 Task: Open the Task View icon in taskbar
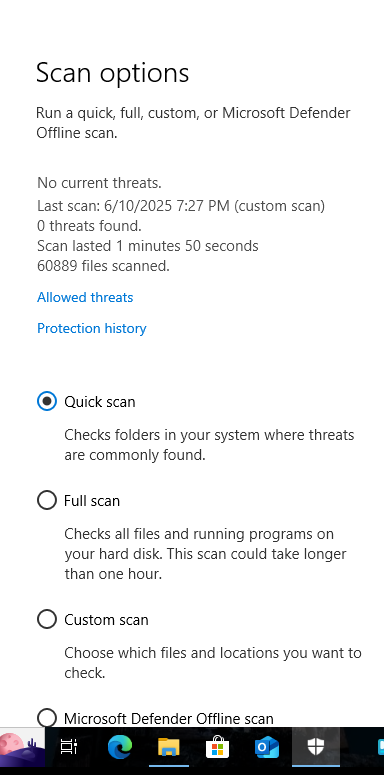click(69, 747)
